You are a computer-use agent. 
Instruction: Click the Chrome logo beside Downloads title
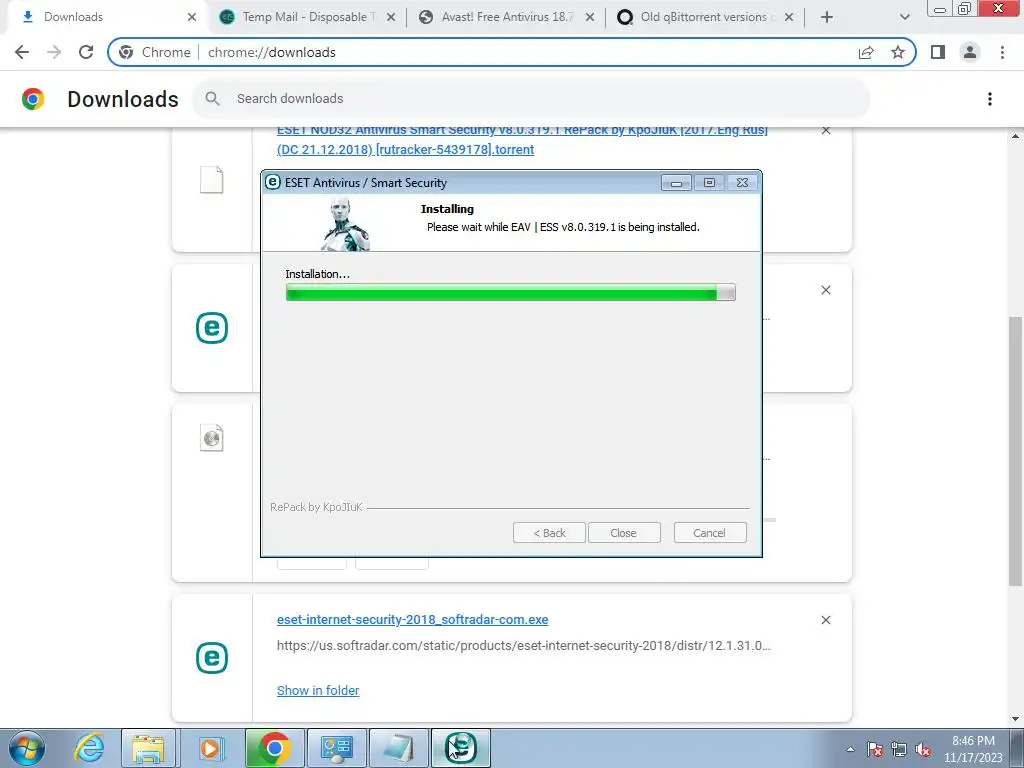point(33,99)
